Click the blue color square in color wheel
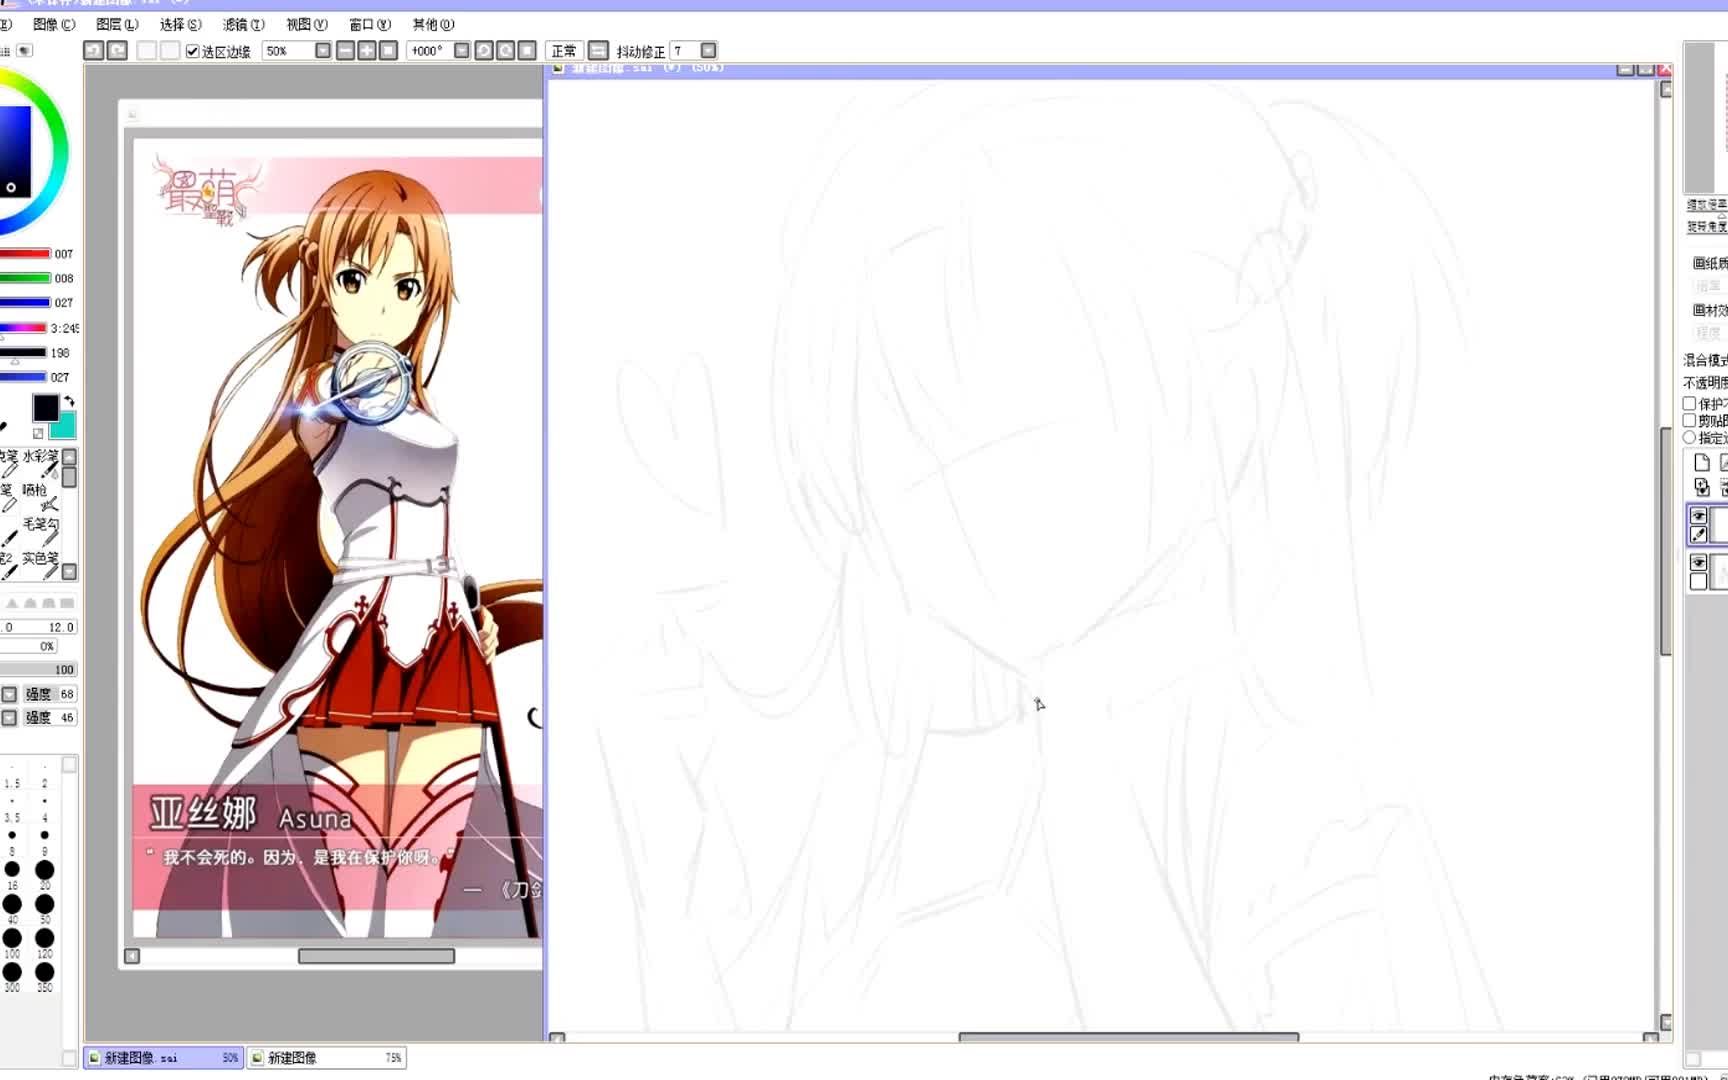This screenshot has width=1728, height=1080. tap(15, 150)
